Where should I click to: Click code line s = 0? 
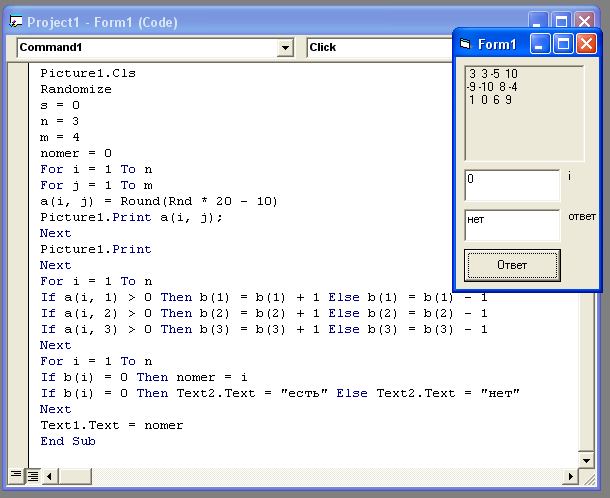point(60,105)
